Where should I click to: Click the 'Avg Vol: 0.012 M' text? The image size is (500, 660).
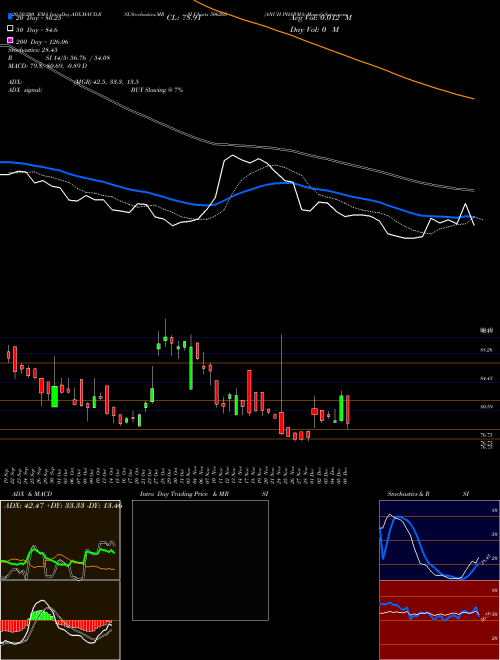(x=321, y=18)
